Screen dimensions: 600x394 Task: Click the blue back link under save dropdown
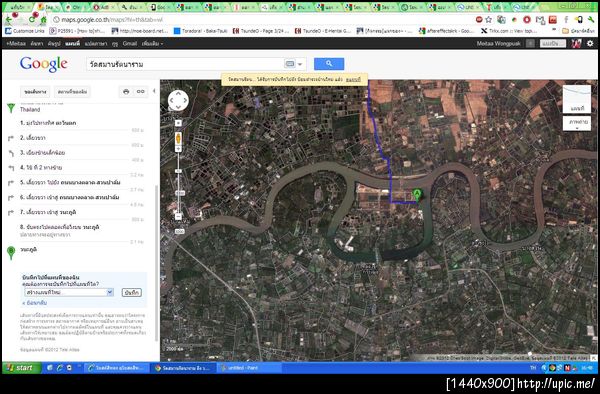pos(35,303)
